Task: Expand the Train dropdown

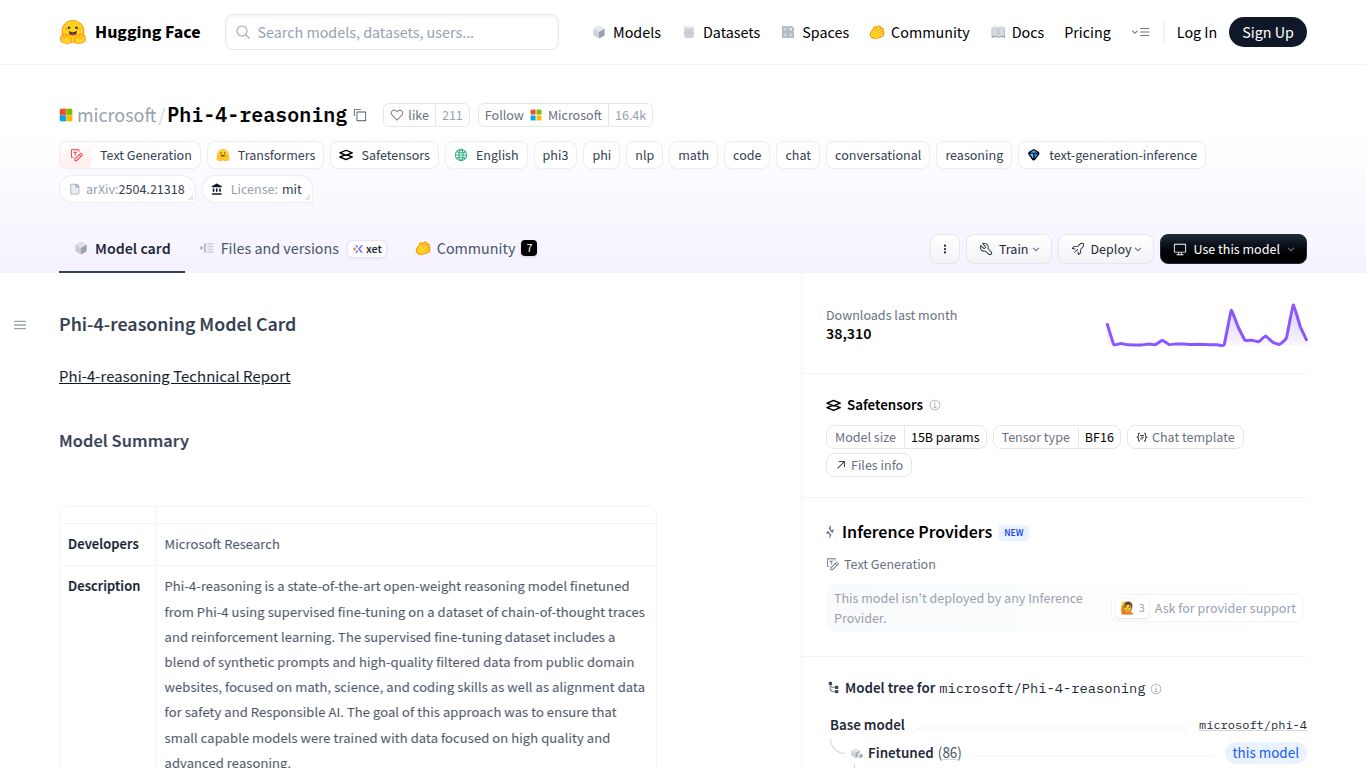Action: click(1008, 249)
